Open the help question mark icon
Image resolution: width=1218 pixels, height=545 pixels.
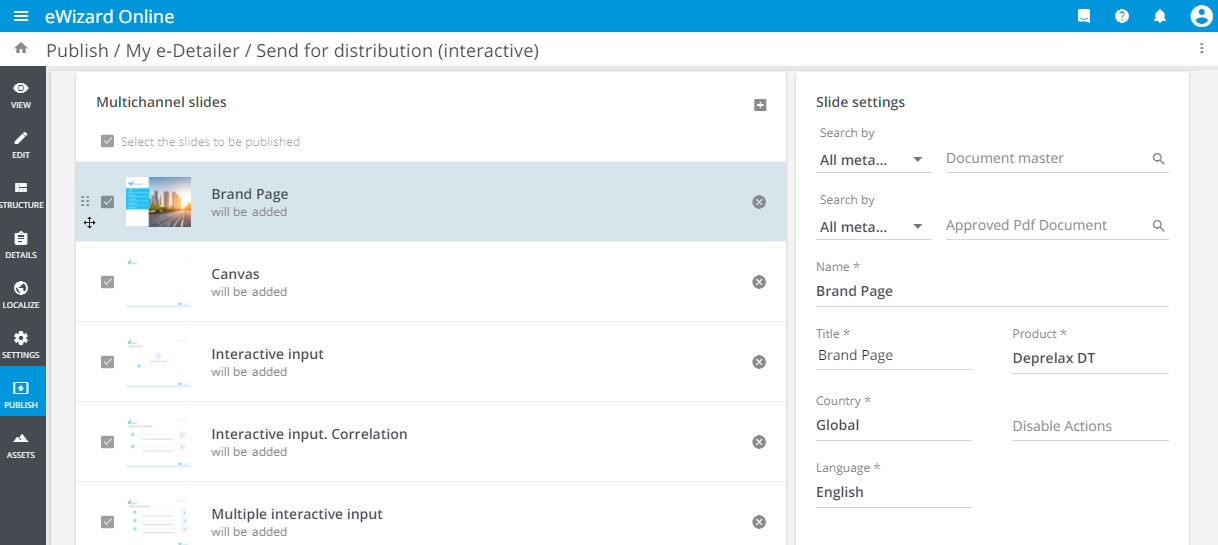[1122, 16]
